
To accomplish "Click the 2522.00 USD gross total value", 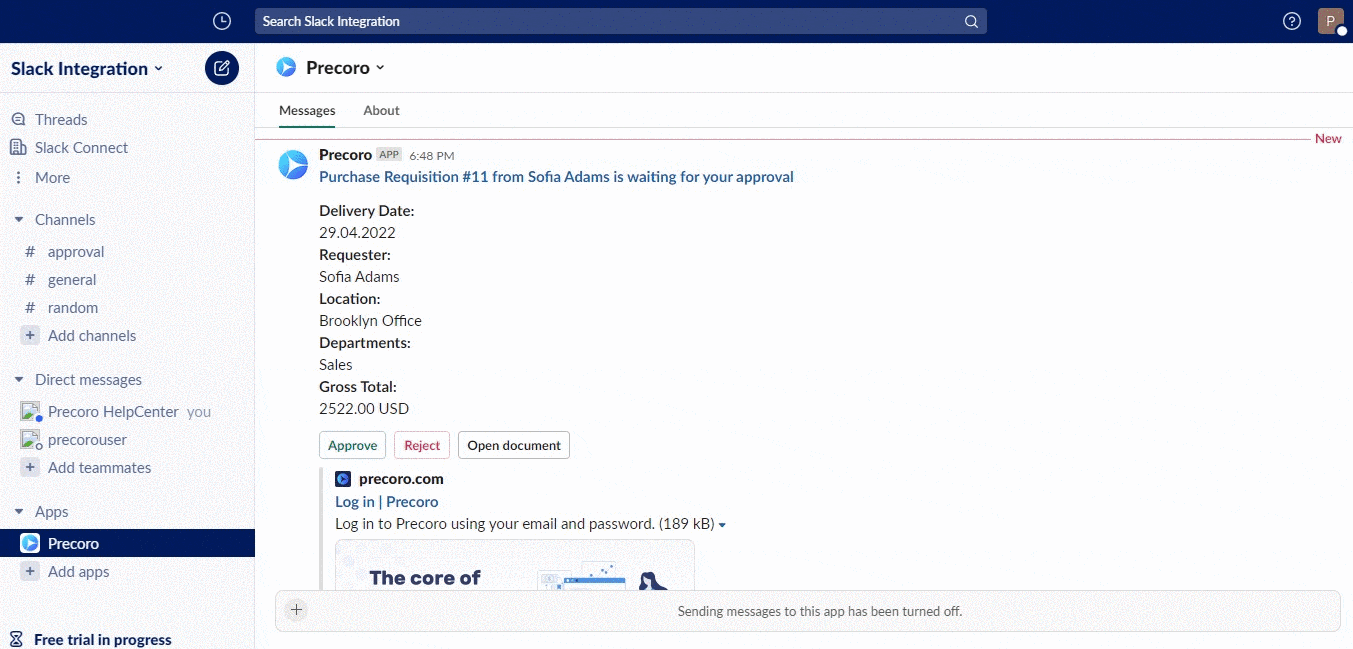I will [x=364, y=409].
